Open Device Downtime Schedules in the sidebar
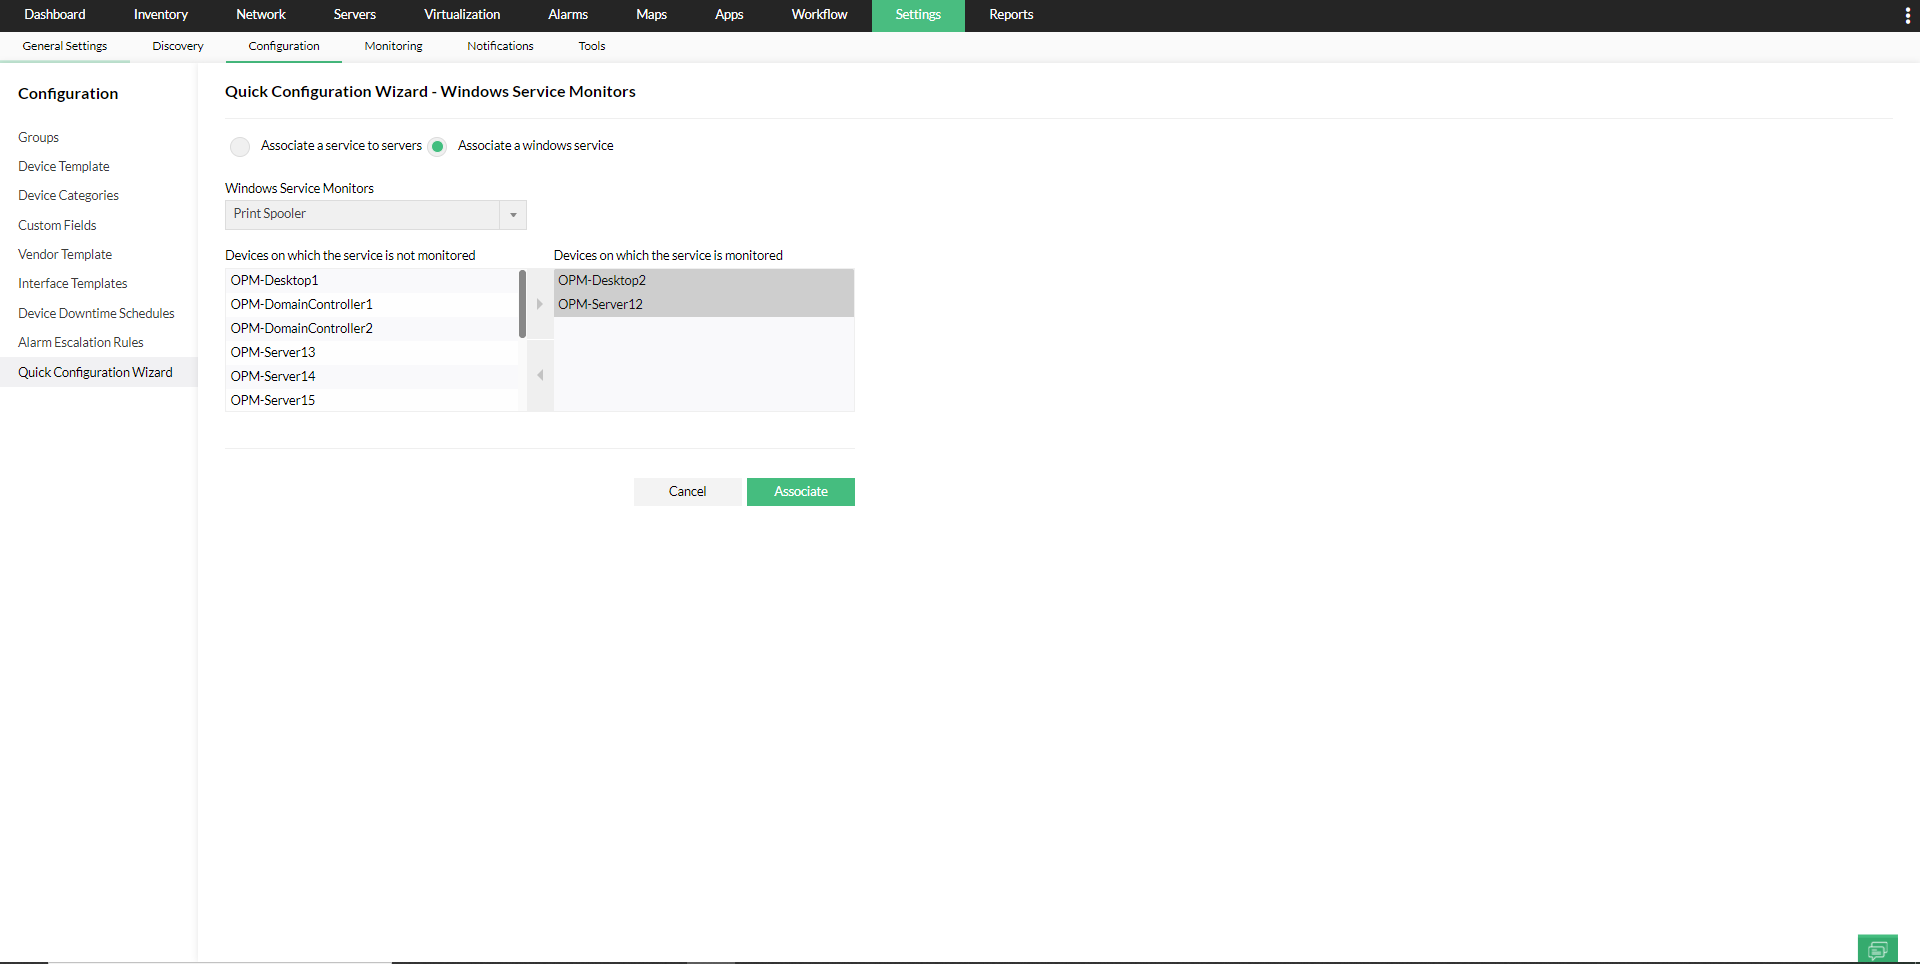Viewport: 1920px width, 964px height. click(x=96, y=312)
